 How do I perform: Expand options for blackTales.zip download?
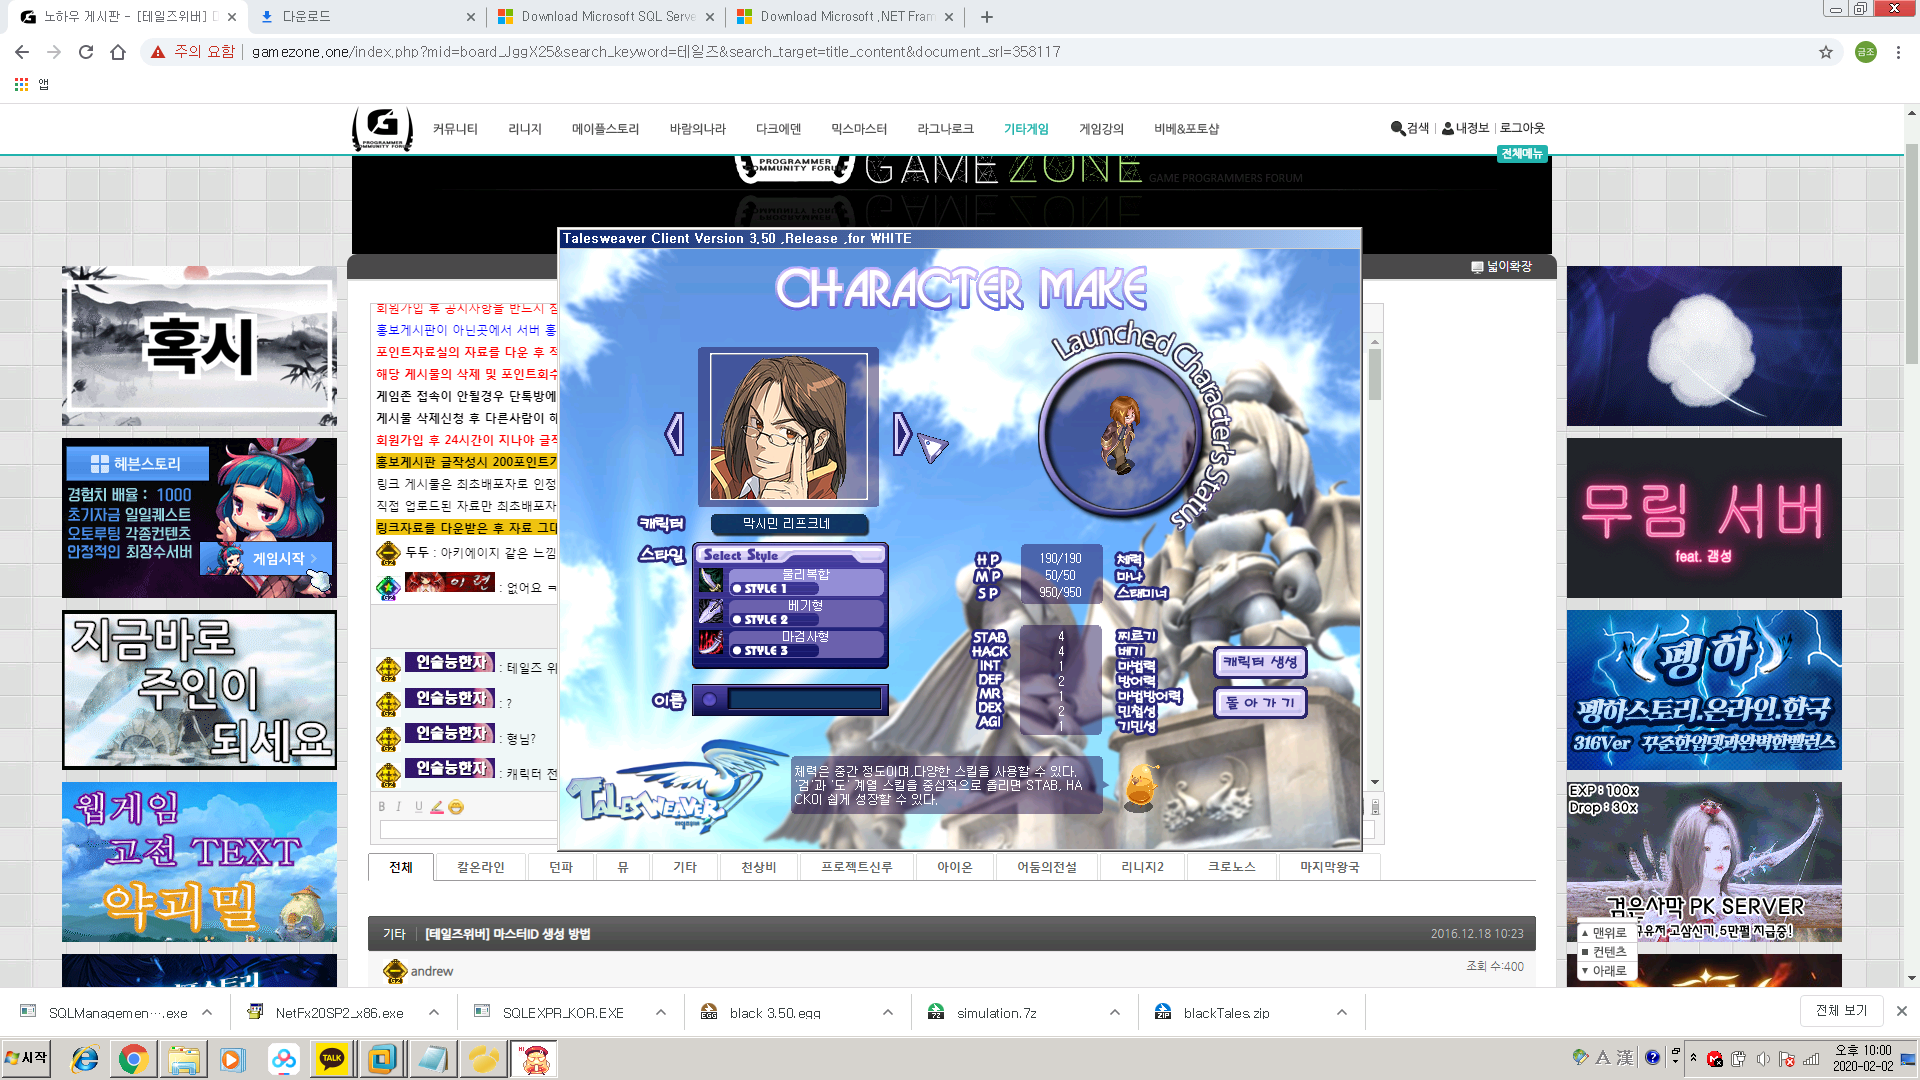[1342, 1012]
